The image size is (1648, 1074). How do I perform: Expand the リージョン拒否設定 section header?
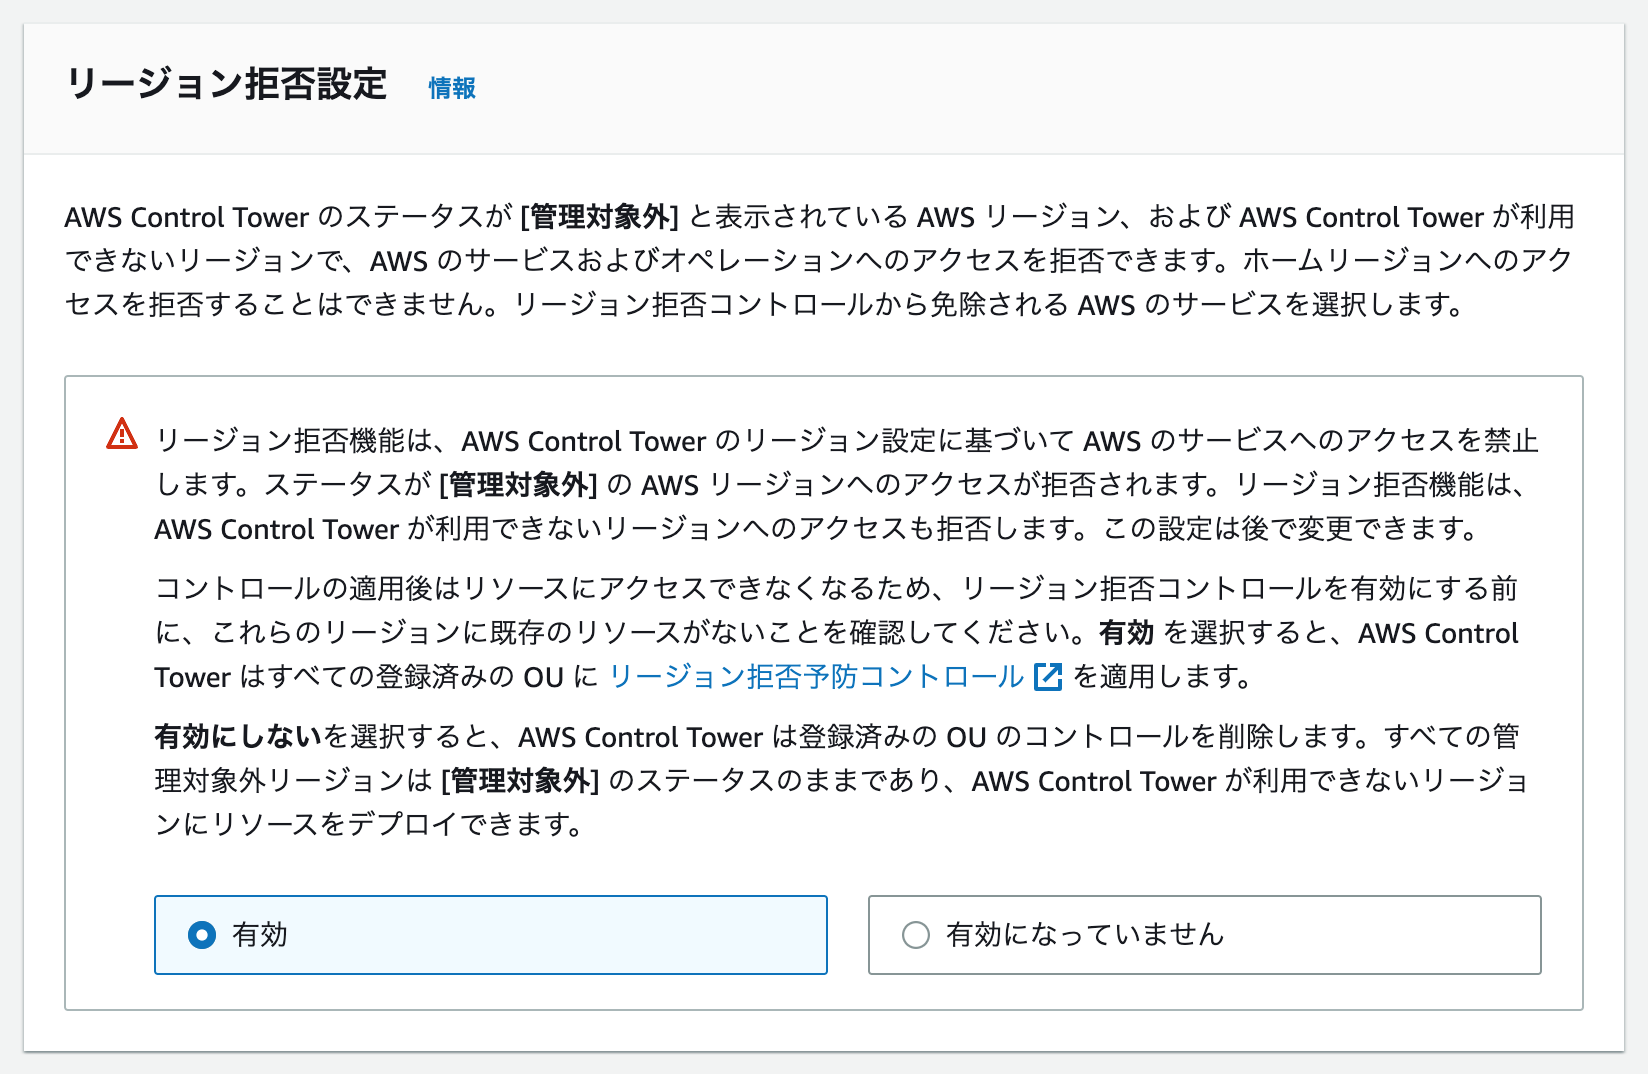227,85
